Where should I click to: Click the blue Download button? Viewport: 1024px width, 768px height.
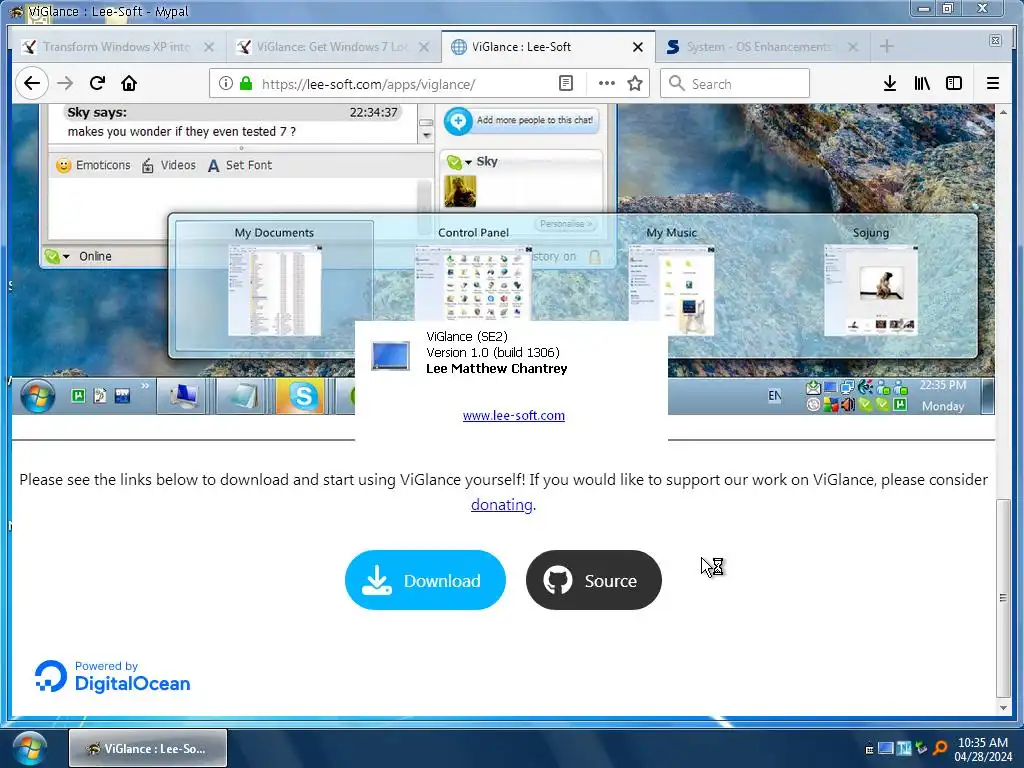[425, 580]
